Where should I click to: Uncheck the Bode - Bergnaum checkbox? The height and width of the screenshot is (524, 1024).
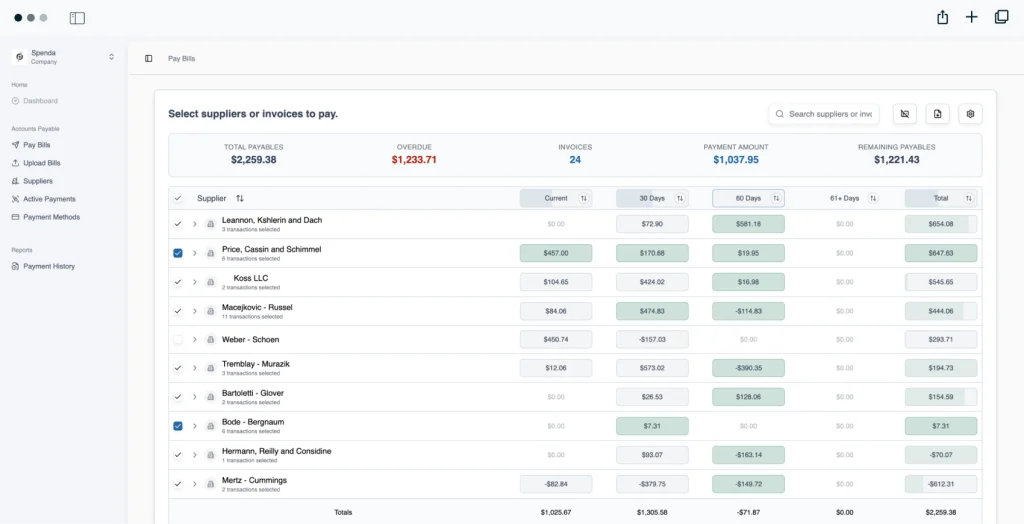178,426
